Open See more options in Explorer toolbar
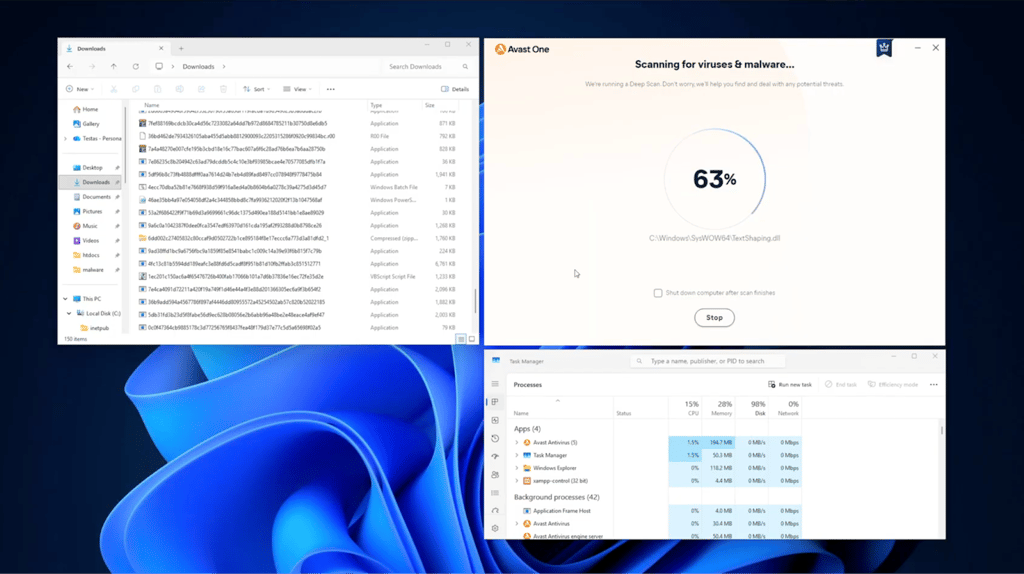Viewport: 1024px width, 574px height. [x=330, y=89]
